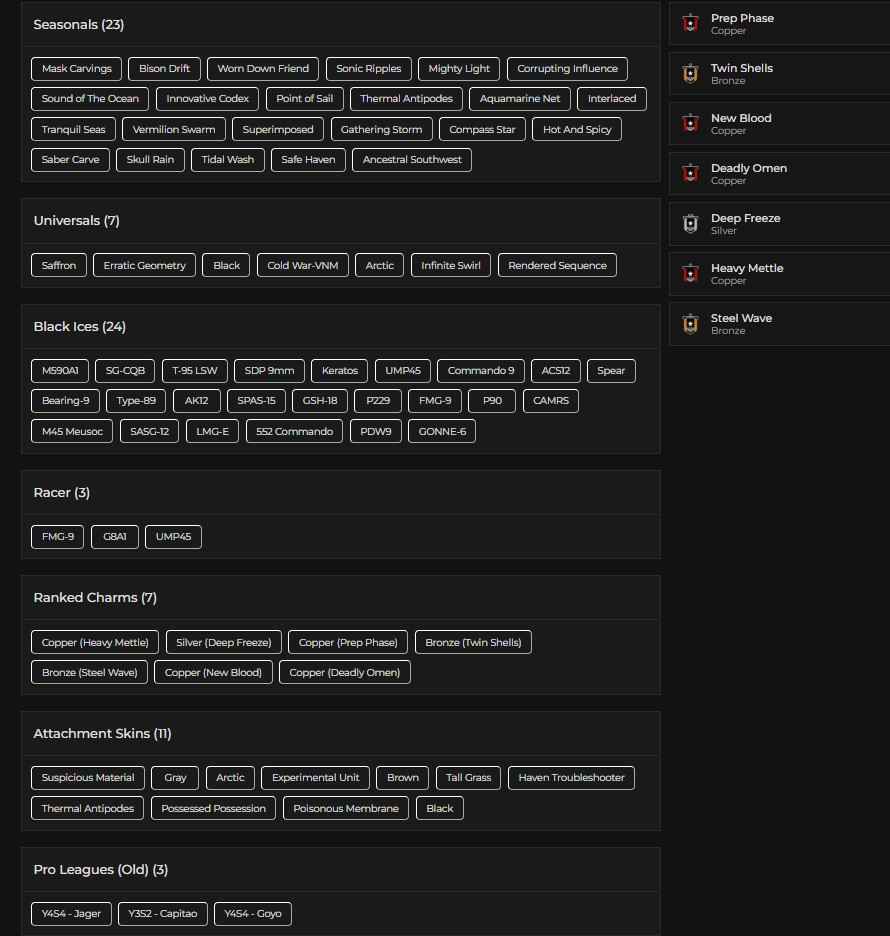This screenshot has width=890, height=936.
Task: Choose the Worn Down Friend tag
Action: point(263,69)
